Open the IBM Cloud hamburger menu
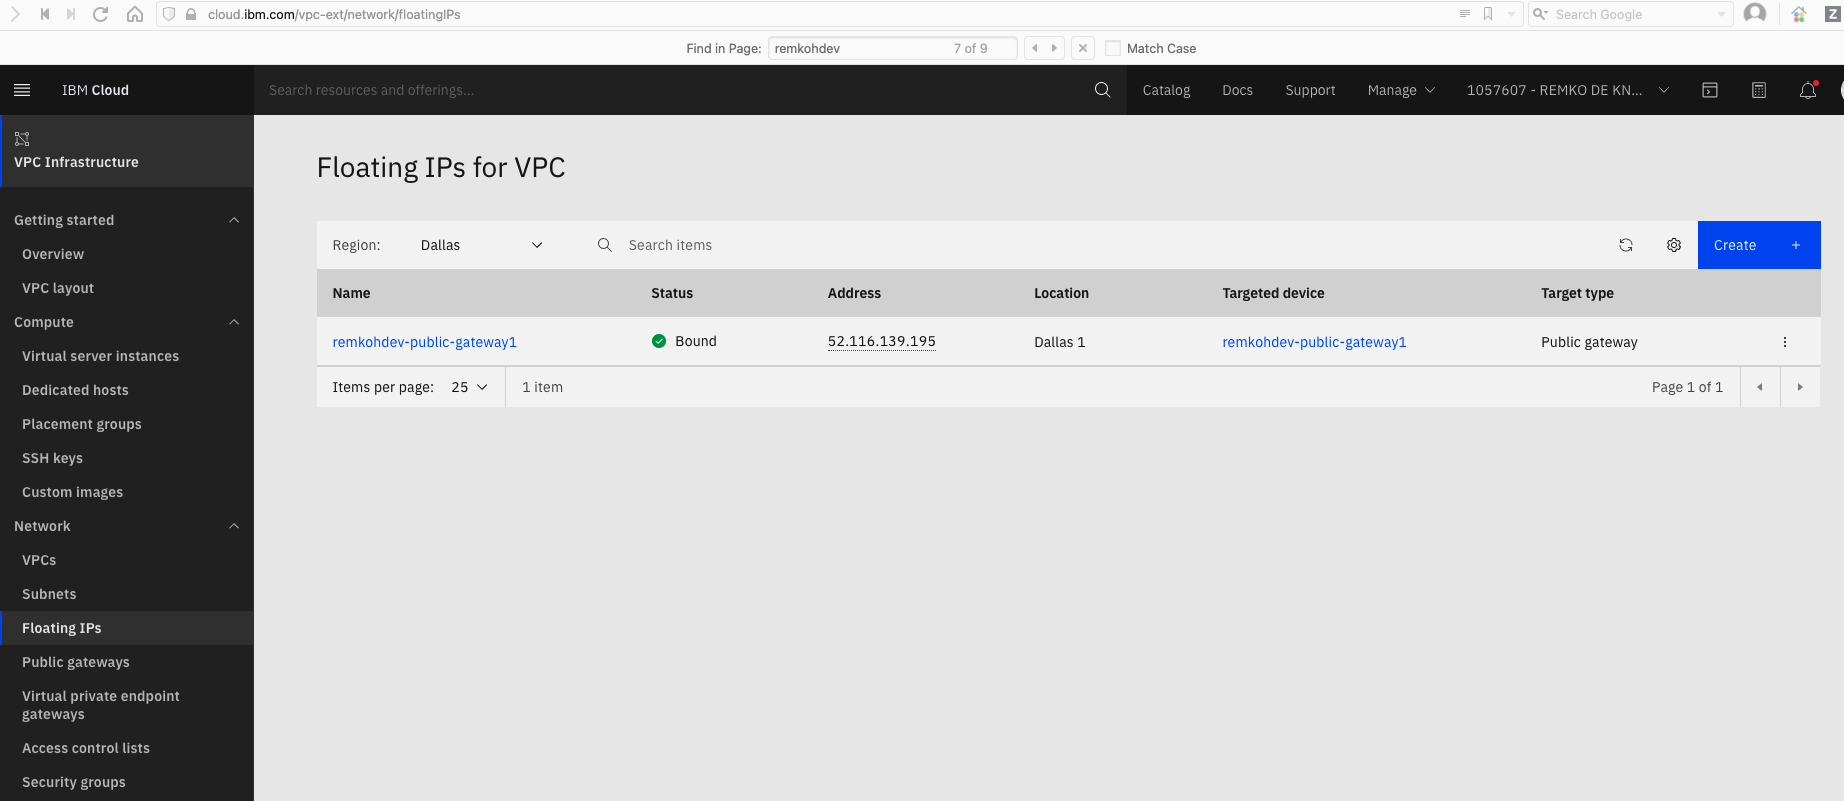 coord(22,90)
